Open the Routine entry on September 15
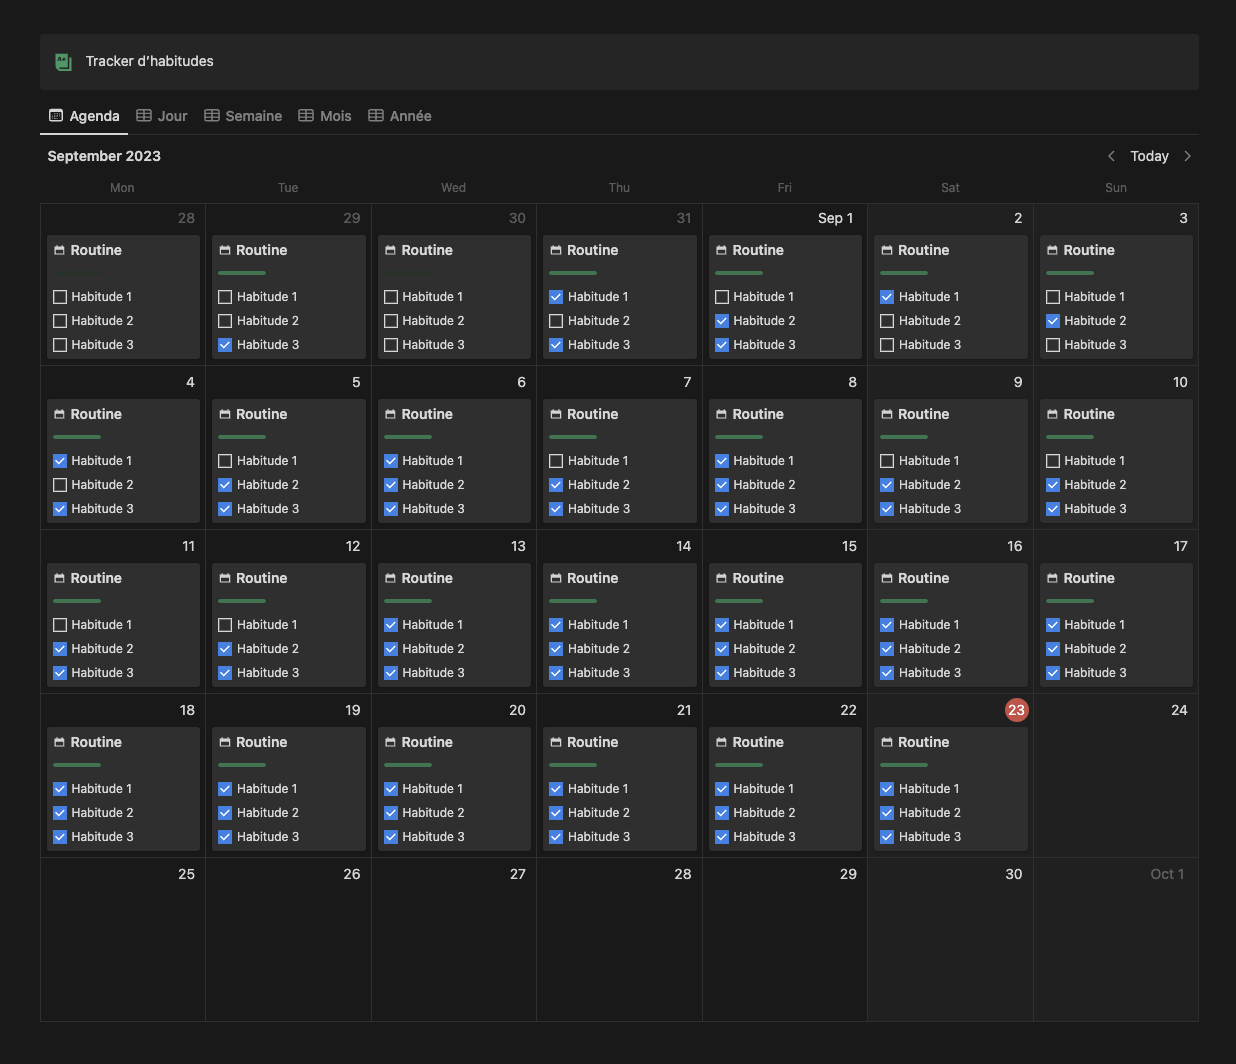This screenshot has width=1236, height=1064. (758, 579)
